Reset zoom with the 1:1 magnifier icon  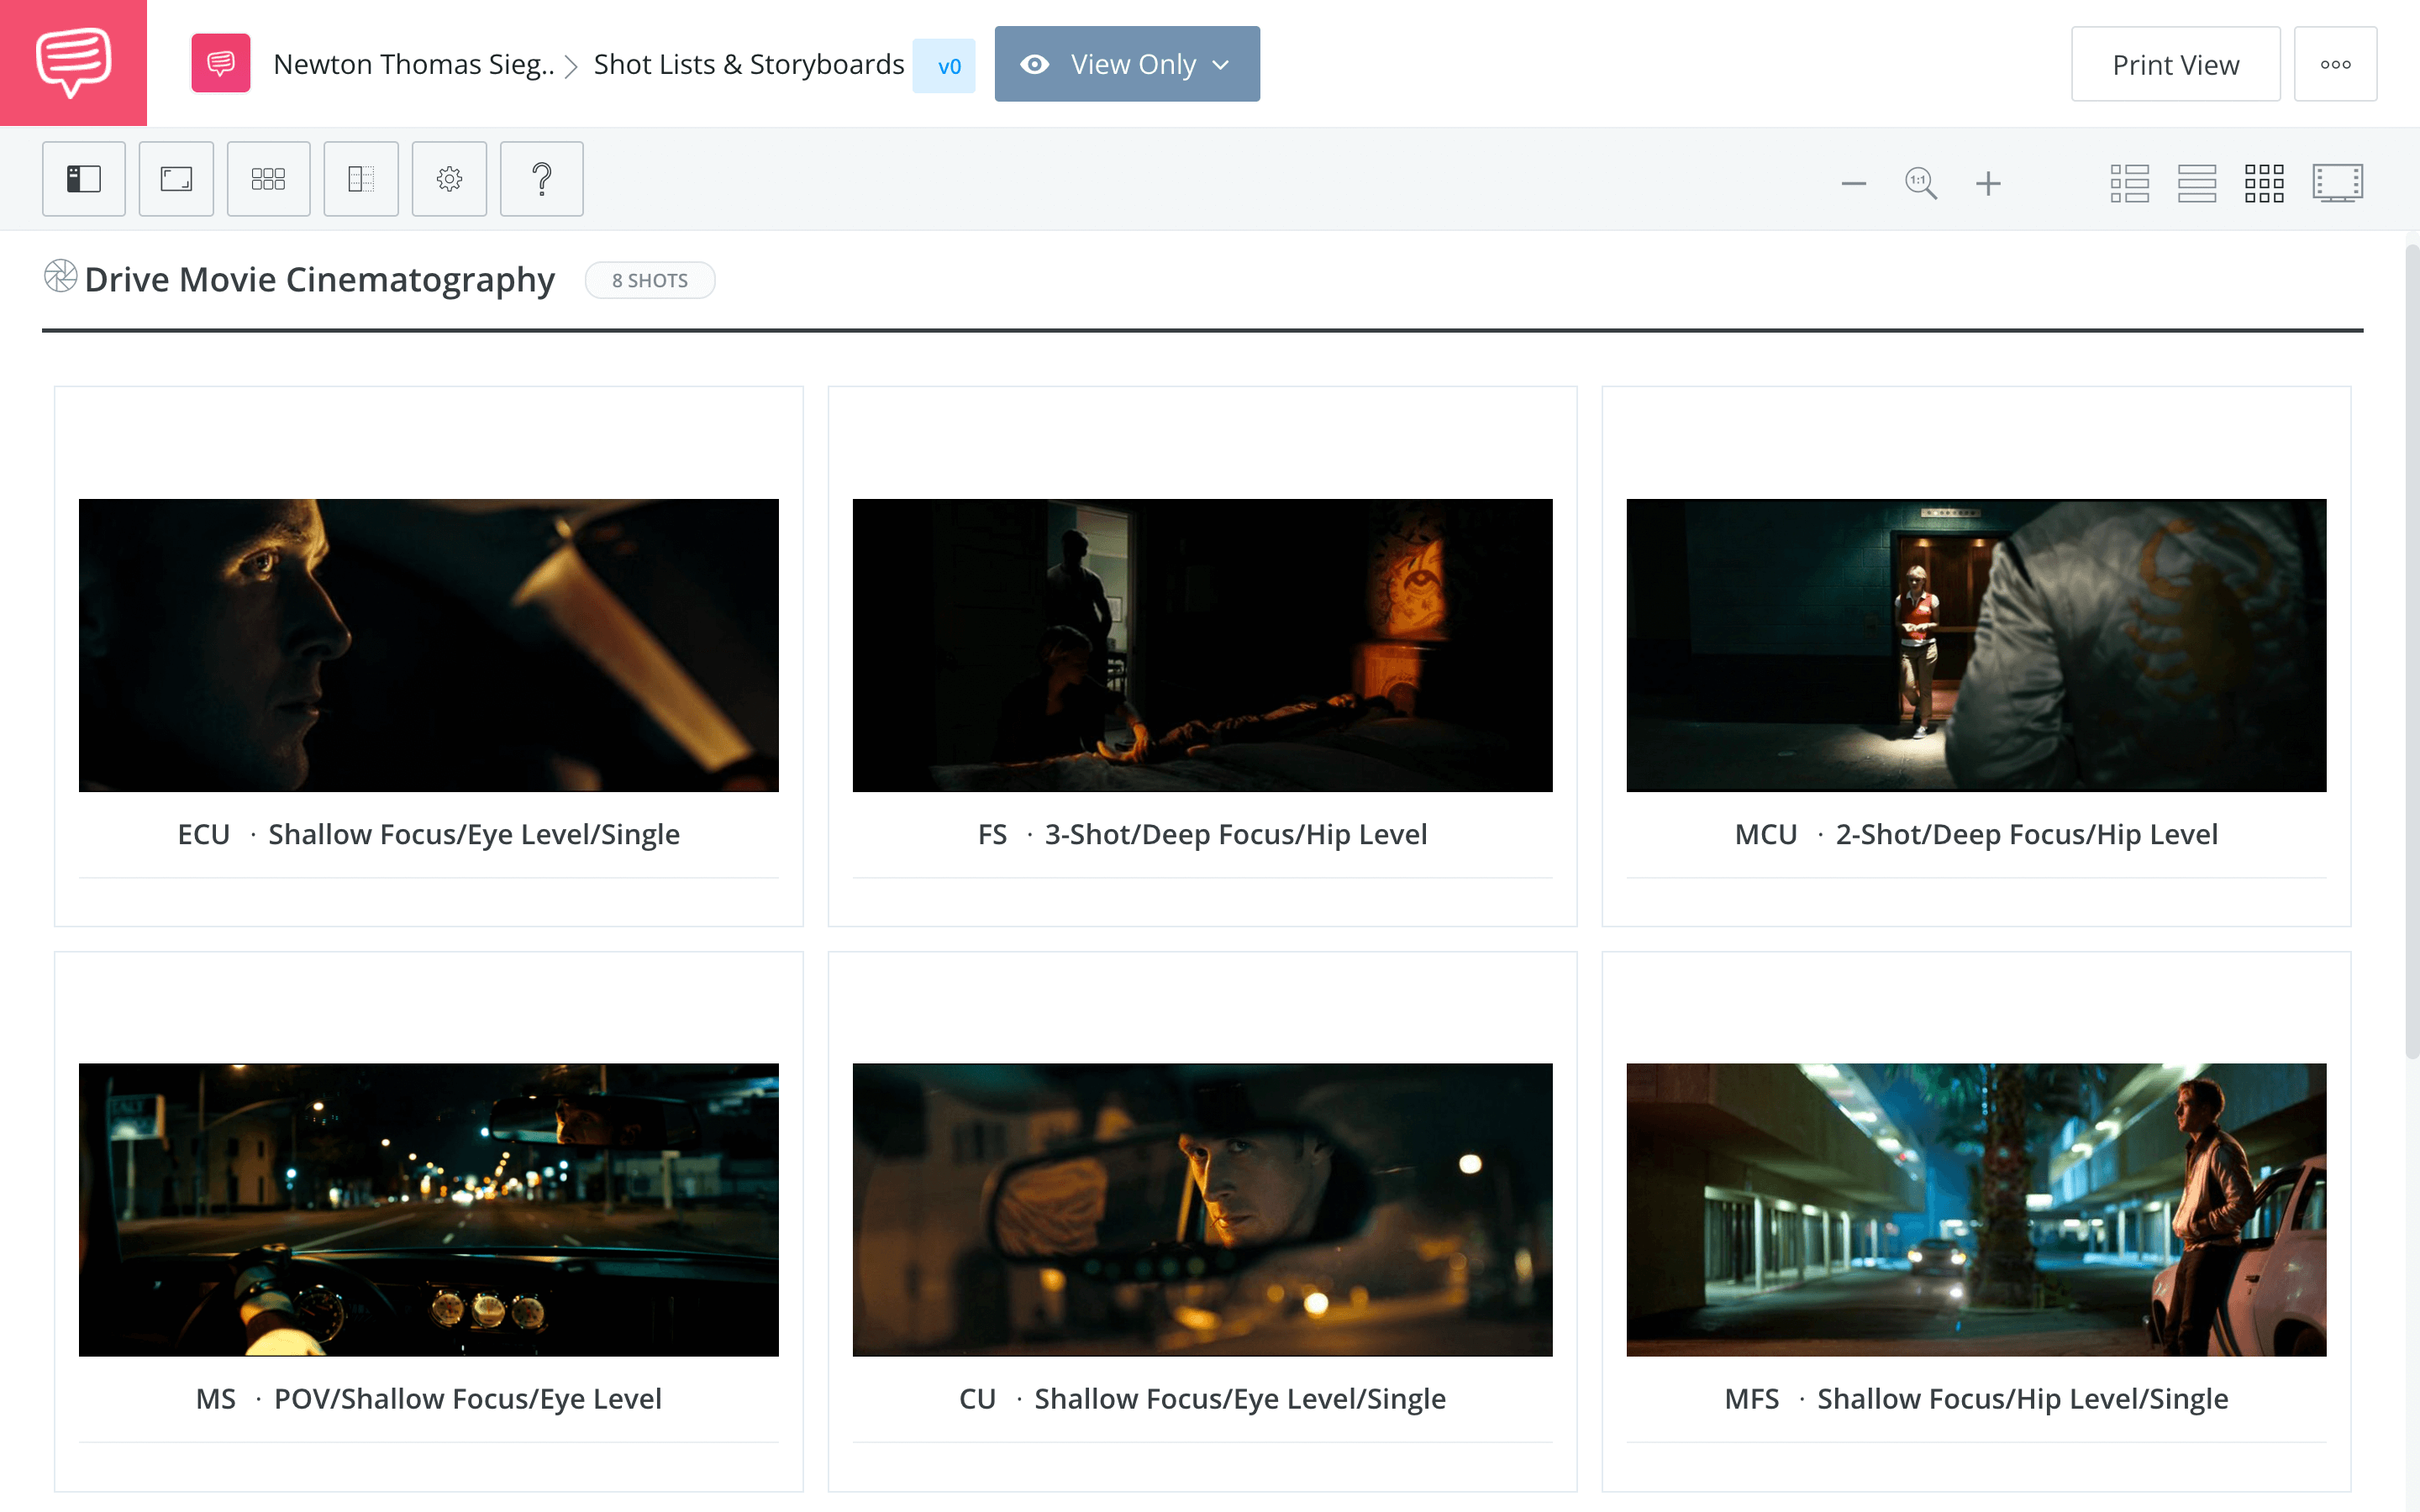[x=1921, y=184]
